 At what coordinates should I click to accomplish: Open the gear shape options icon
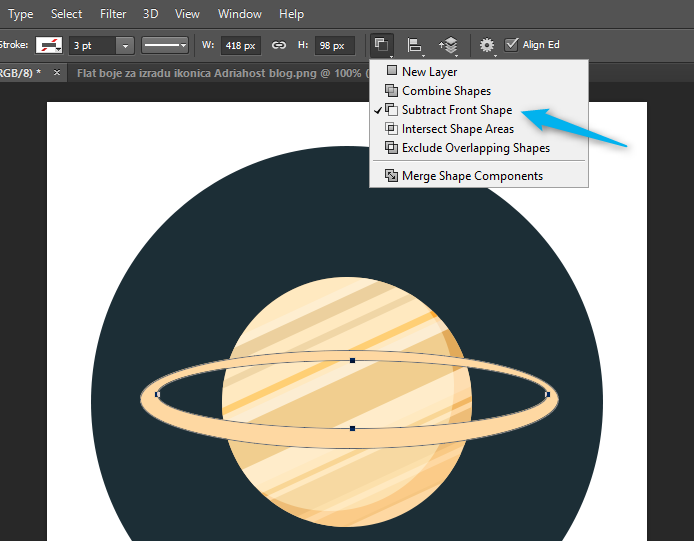[487, 45]
